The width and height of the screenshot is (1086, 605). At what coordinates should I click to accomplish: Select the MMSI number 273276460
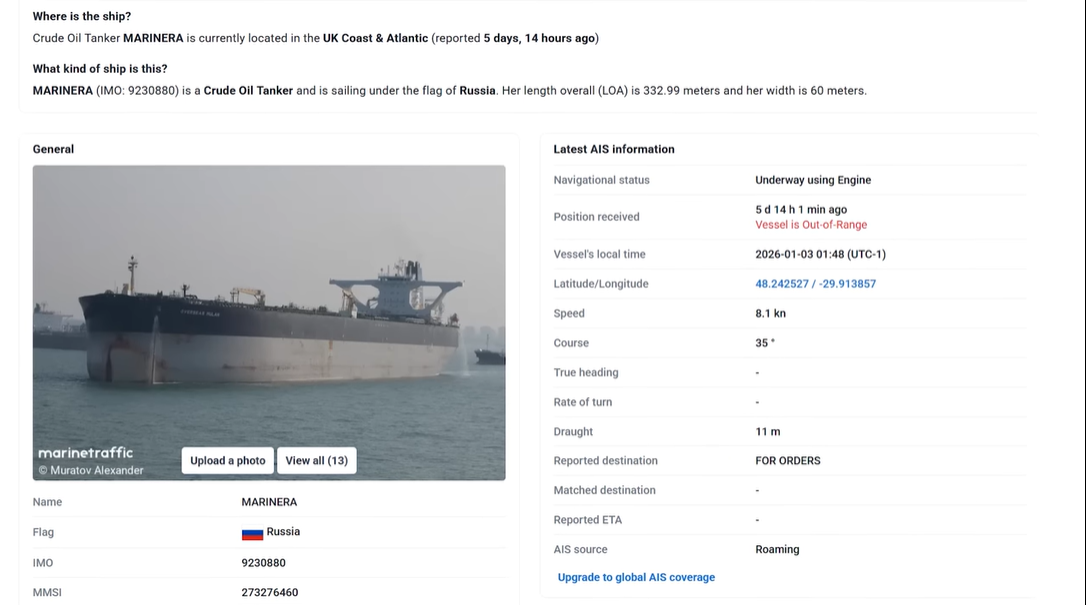[269, 593]
